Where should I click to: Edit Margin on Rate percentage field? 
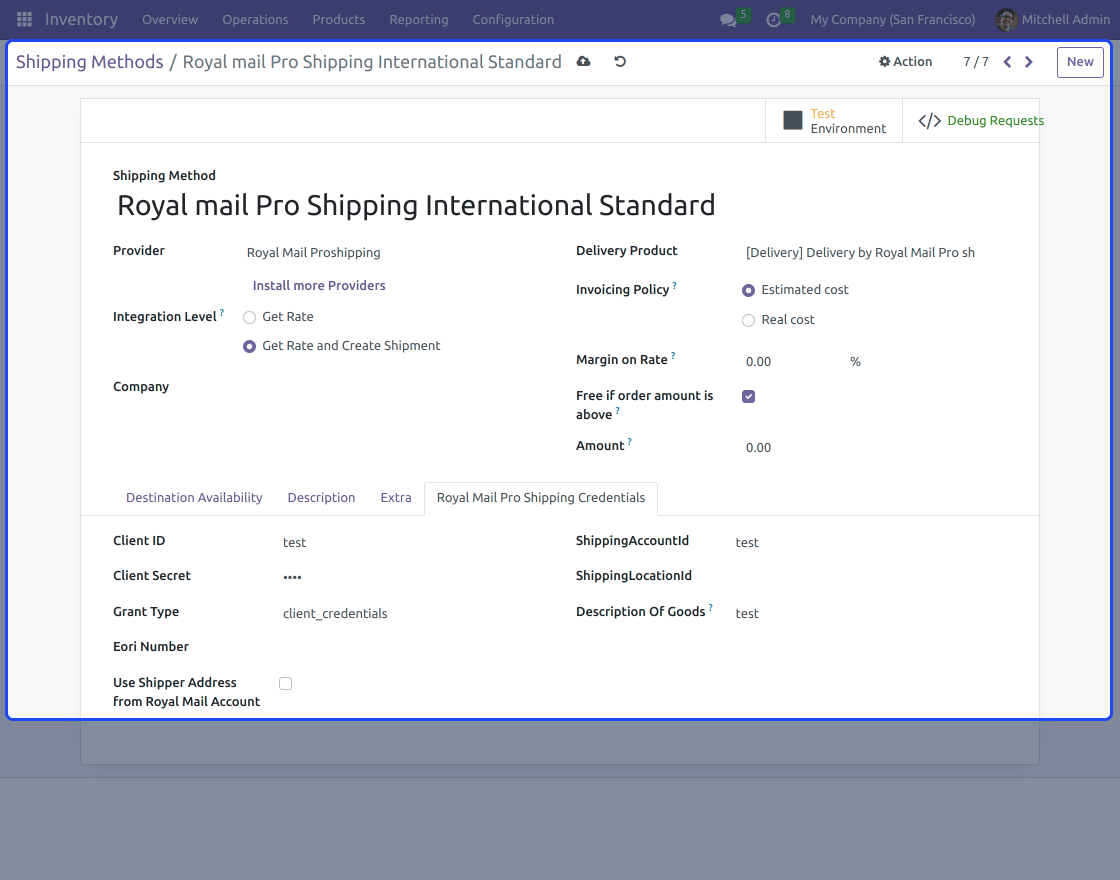[793, 362]
